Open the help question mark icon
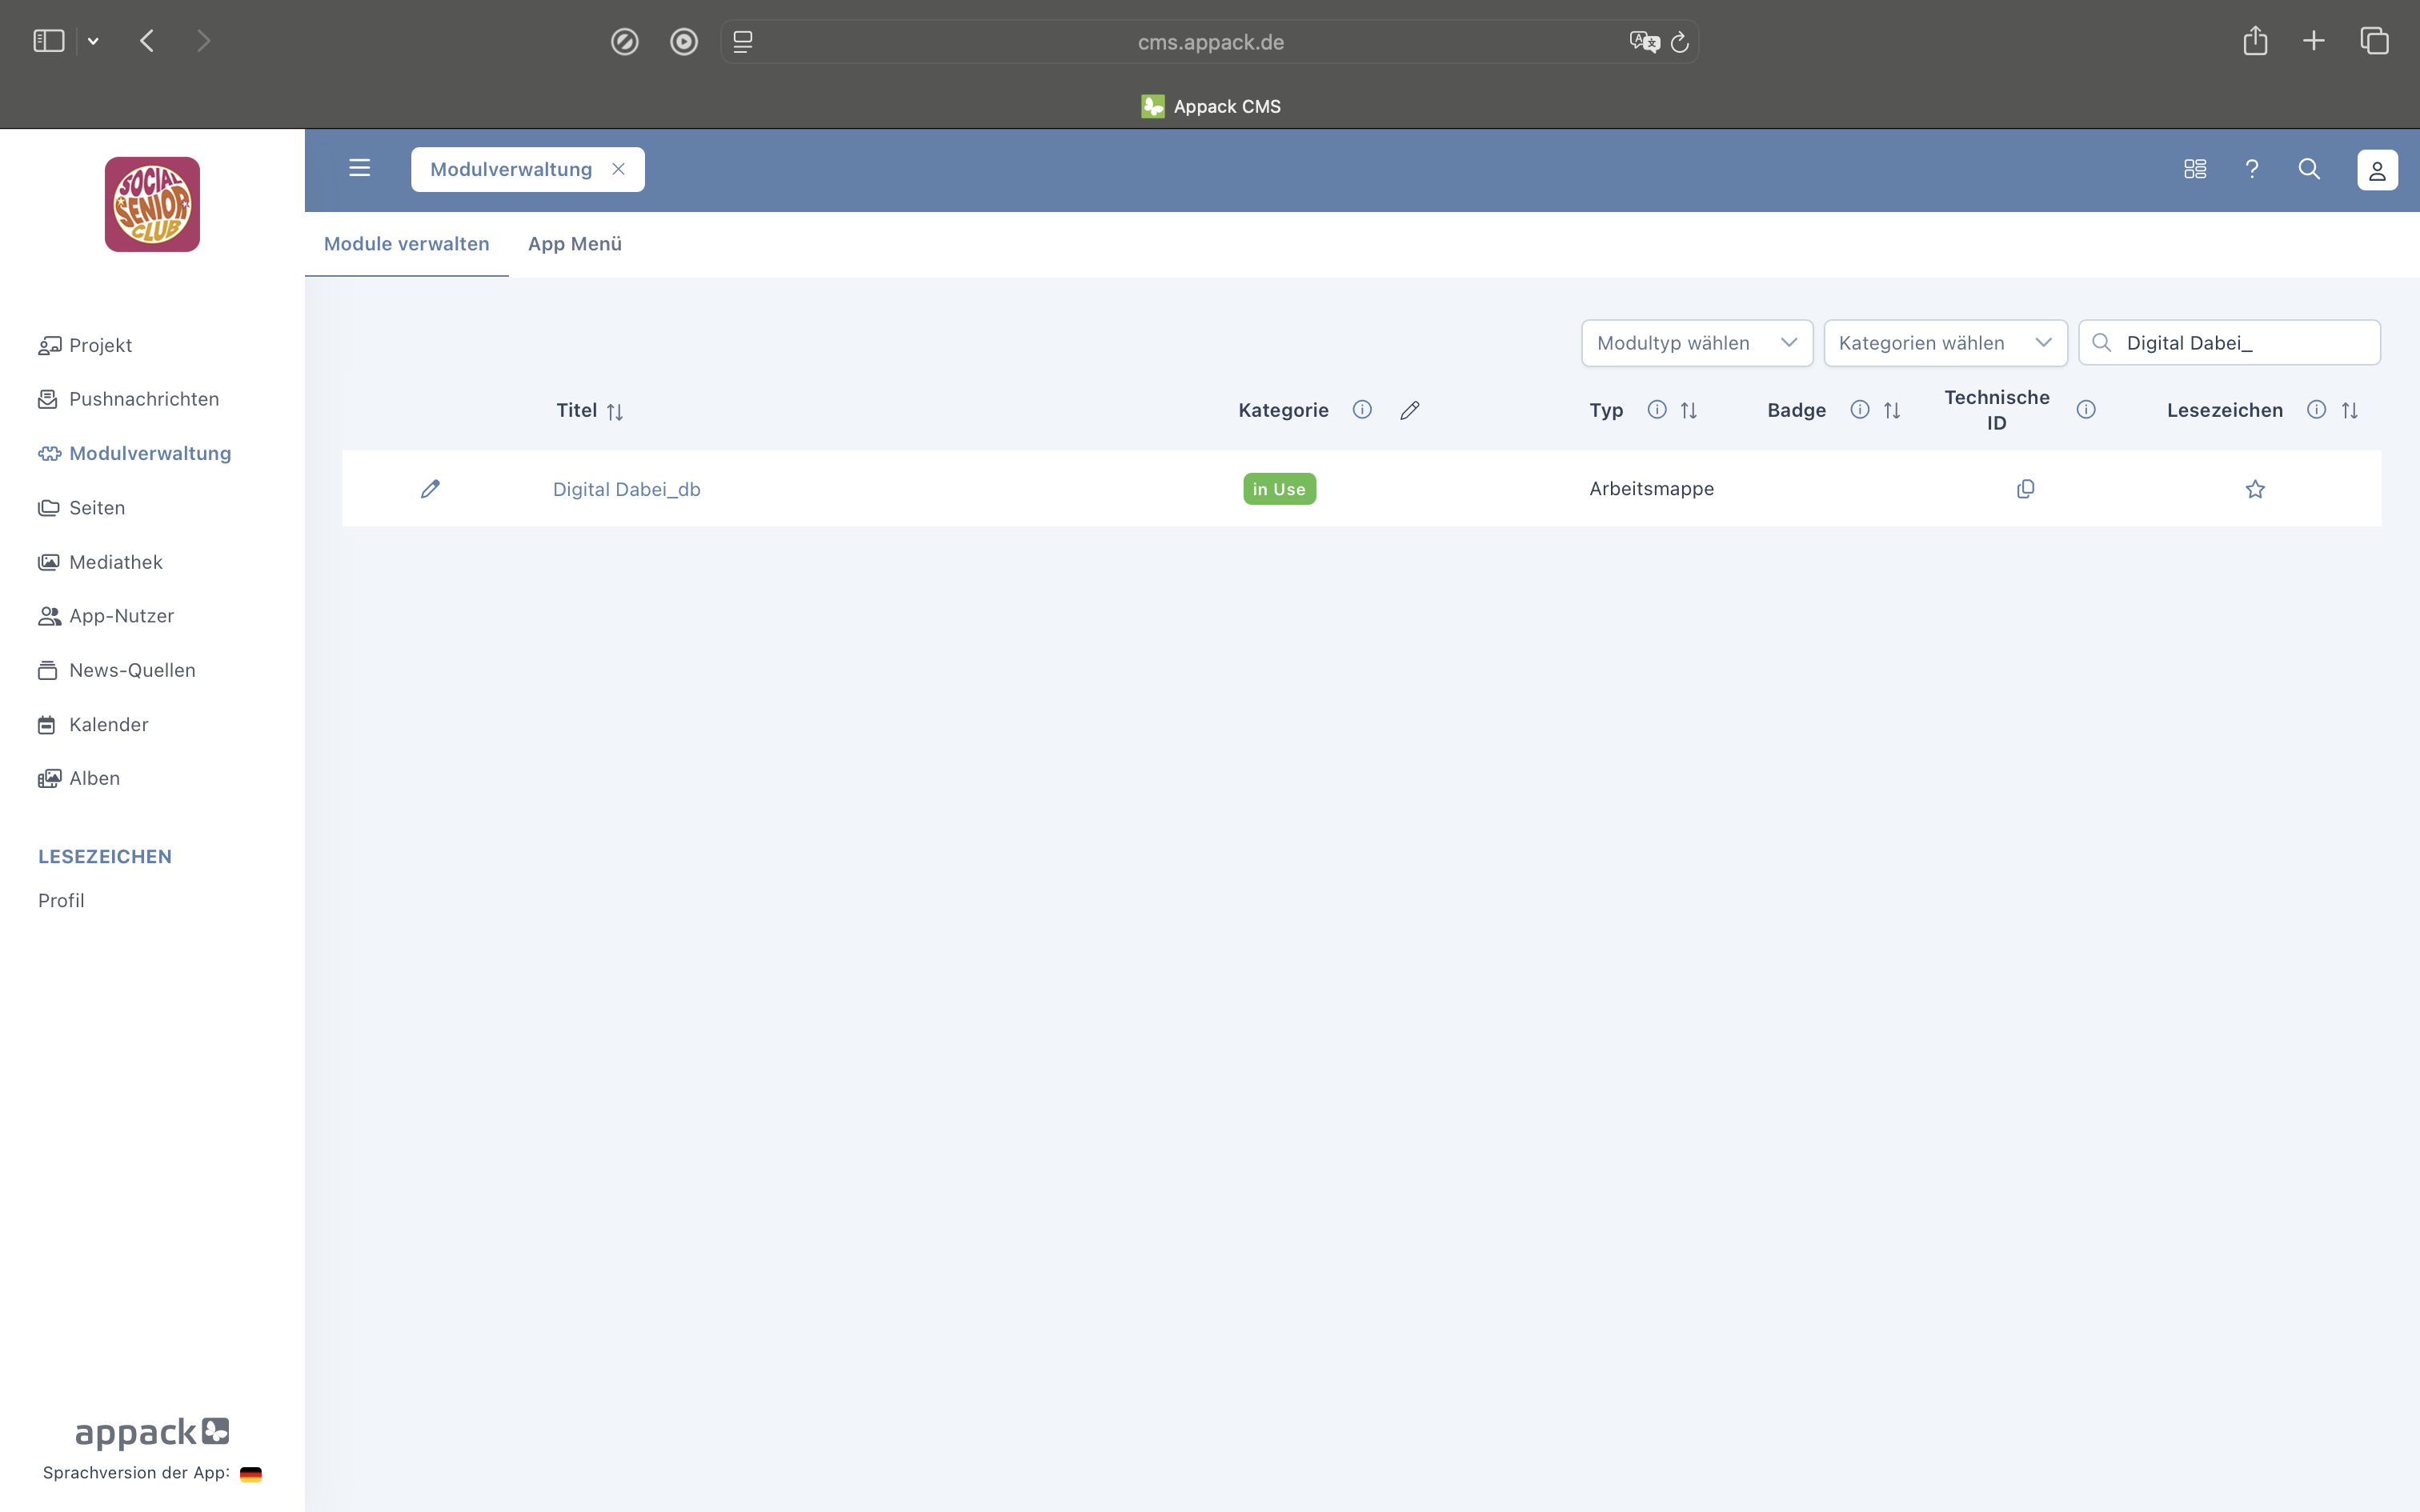This screenshot has height=1512, width=2420. click(2252, 169)
